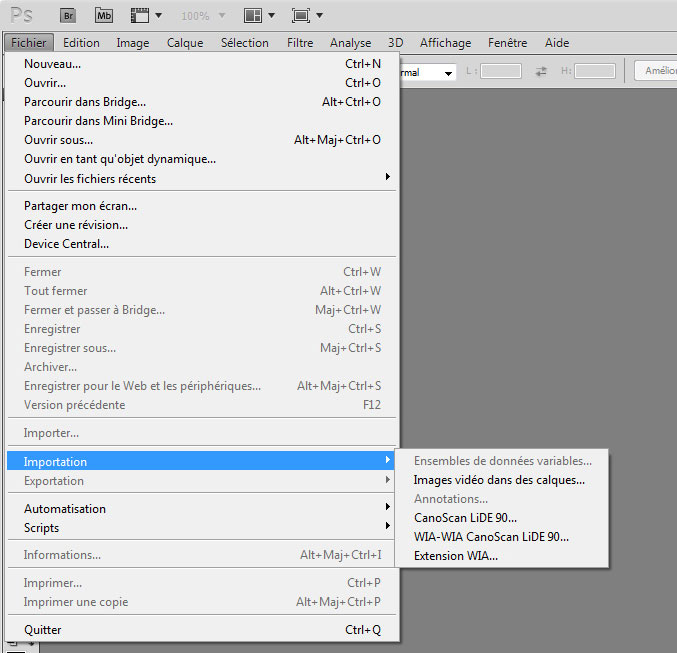This screenshot has width=677, height=653.
Task: Click the screen mode icon
Action: [x=301, y=16]
